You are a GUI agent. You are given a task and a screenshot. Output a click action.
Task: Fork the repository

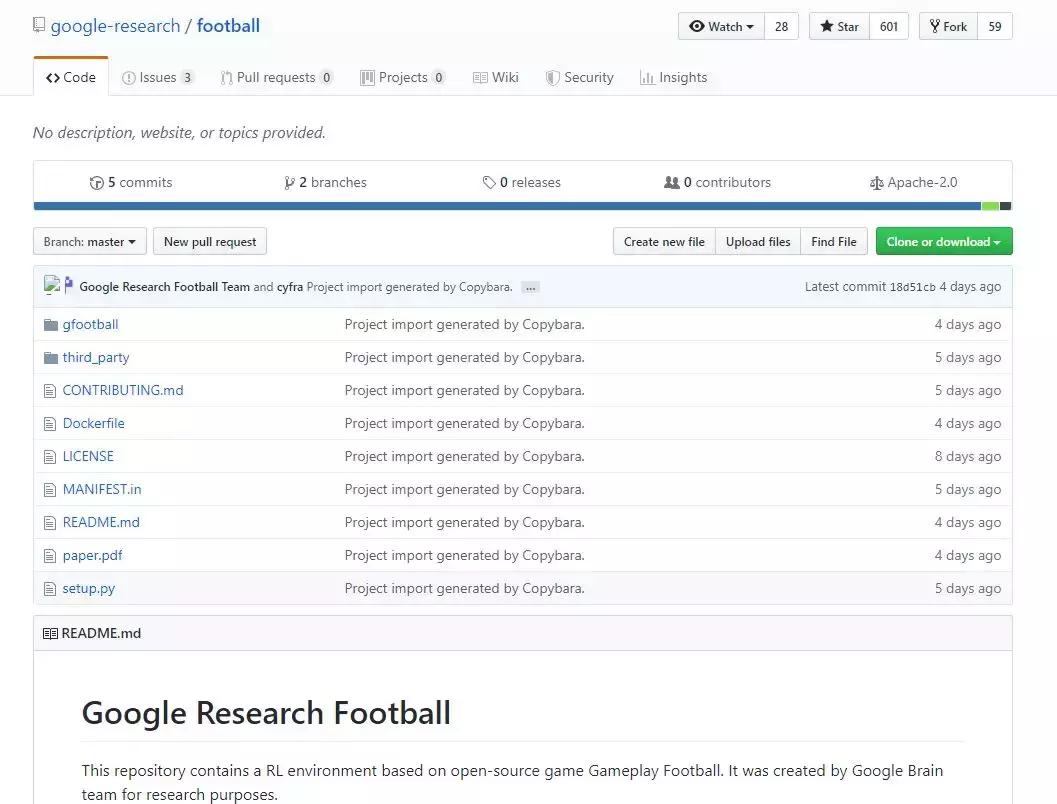(x=946, y=26)
